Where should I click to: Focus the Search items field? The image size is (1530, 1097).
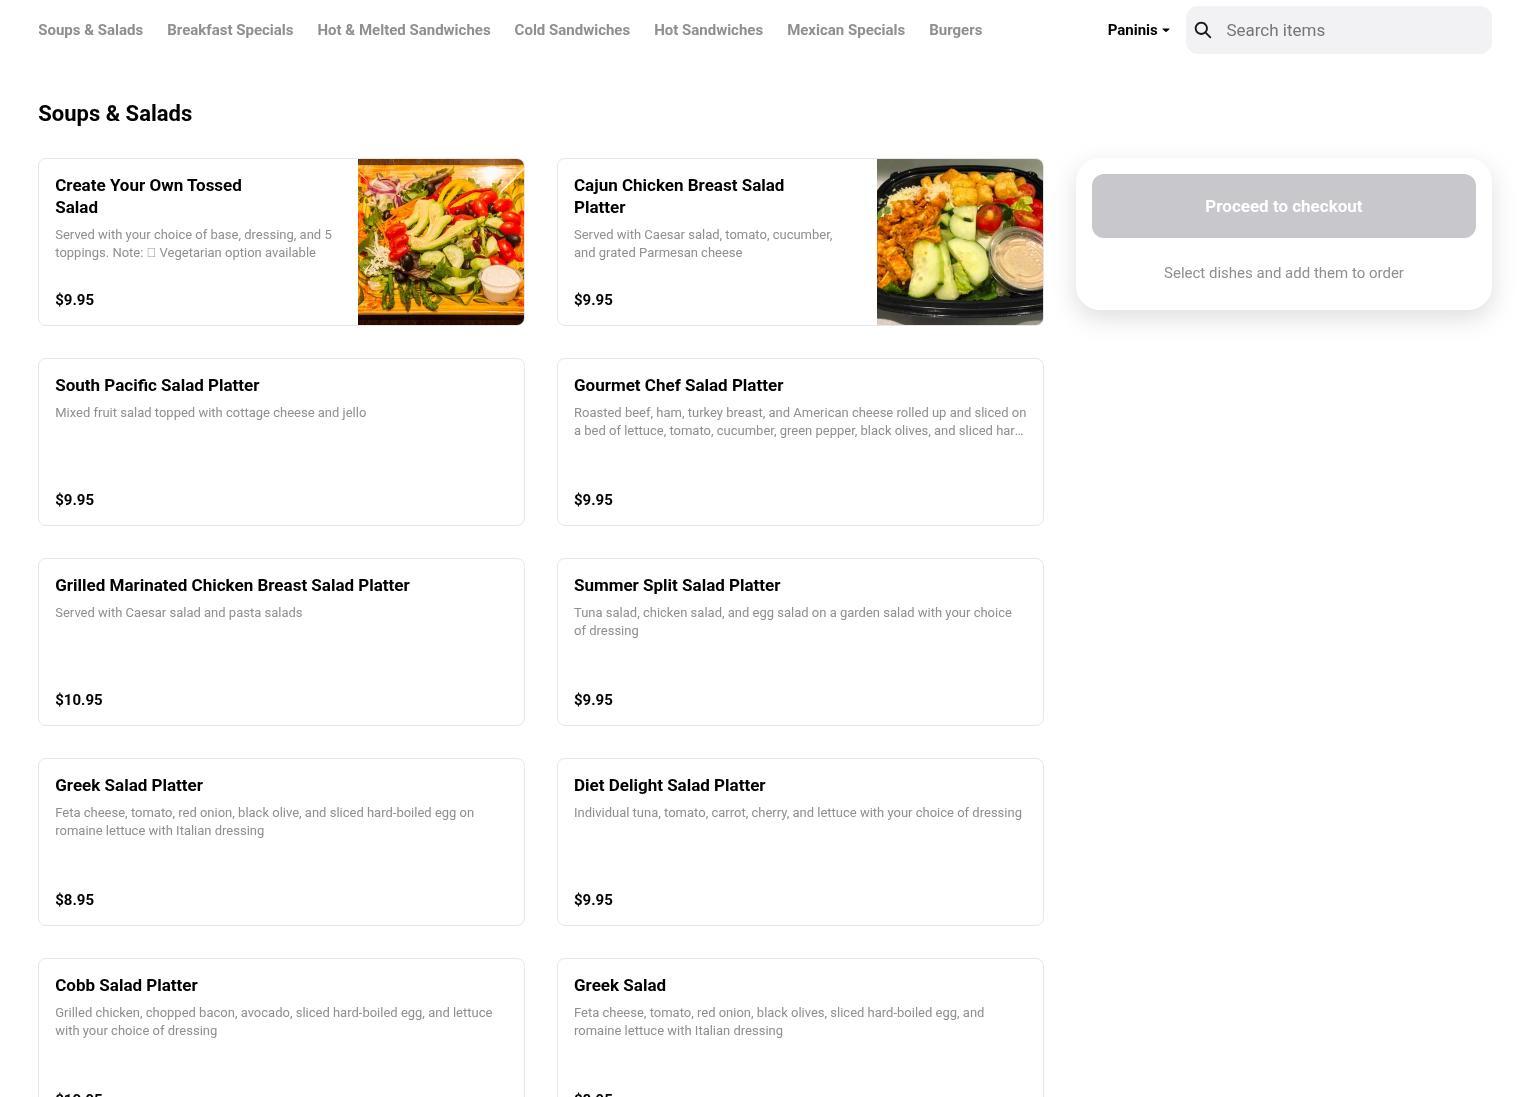[x=1338, y=30]
